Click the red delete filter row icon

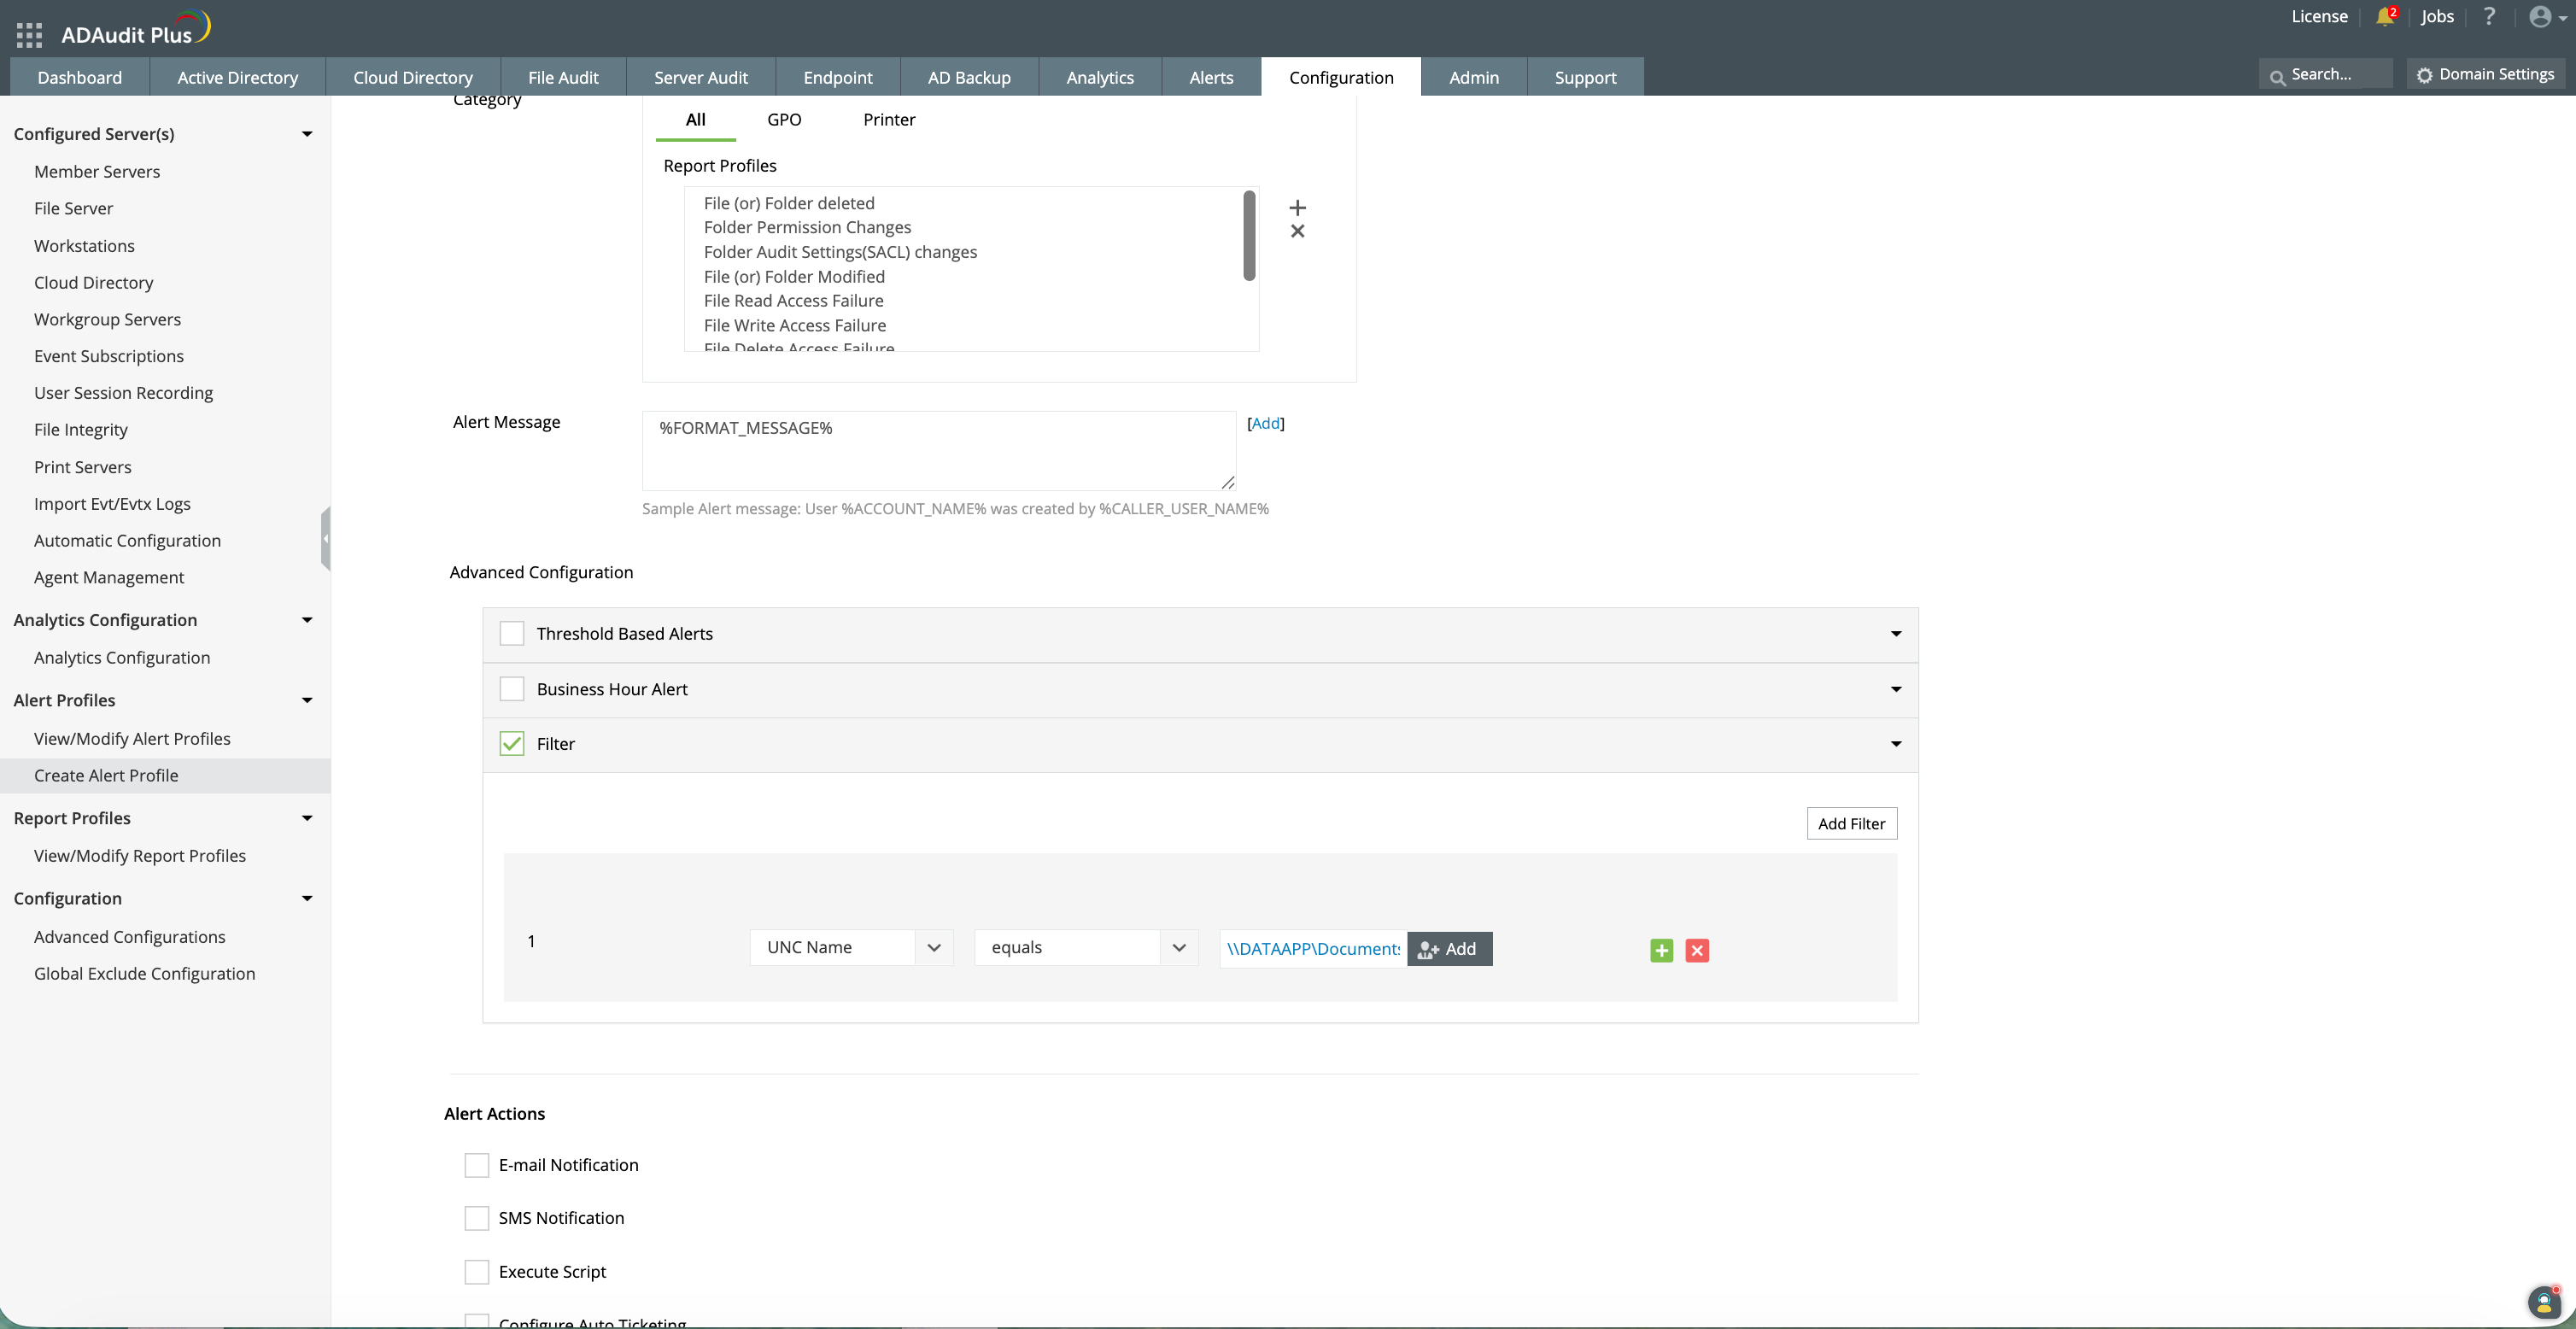click(1697, 950)
